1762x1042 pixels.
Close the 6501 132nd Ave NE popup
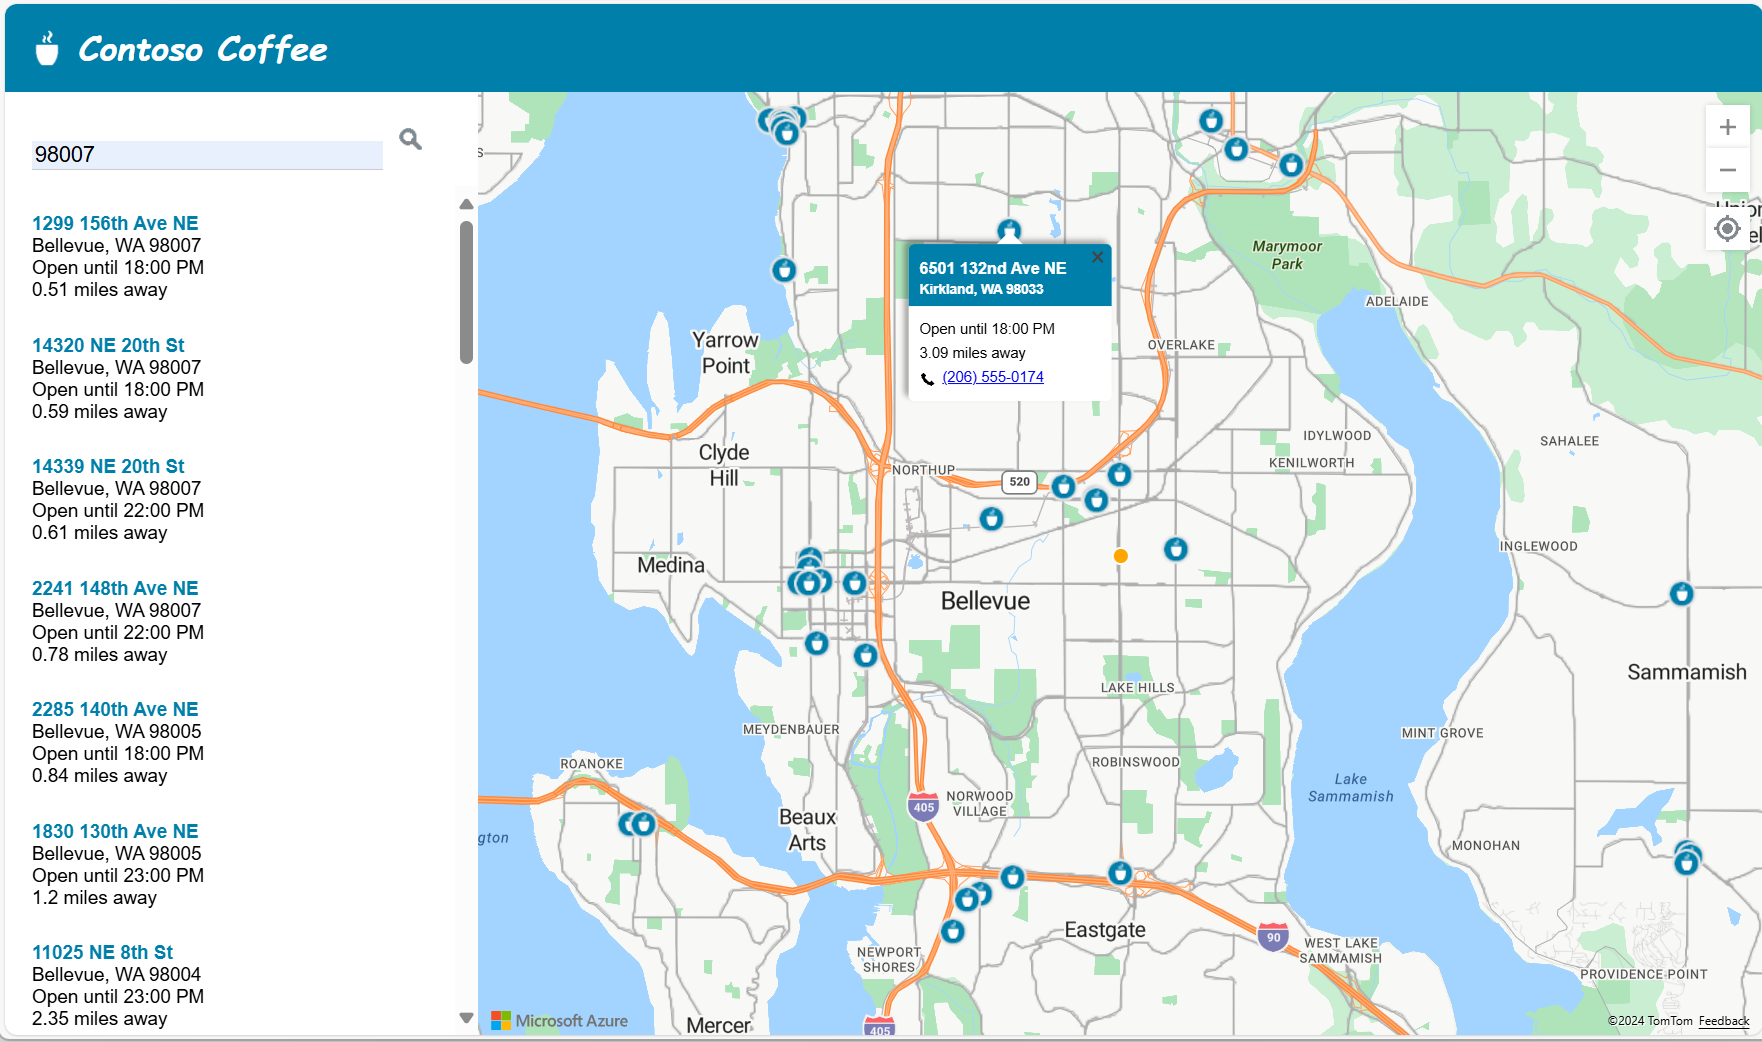(x=1097, y=257)
